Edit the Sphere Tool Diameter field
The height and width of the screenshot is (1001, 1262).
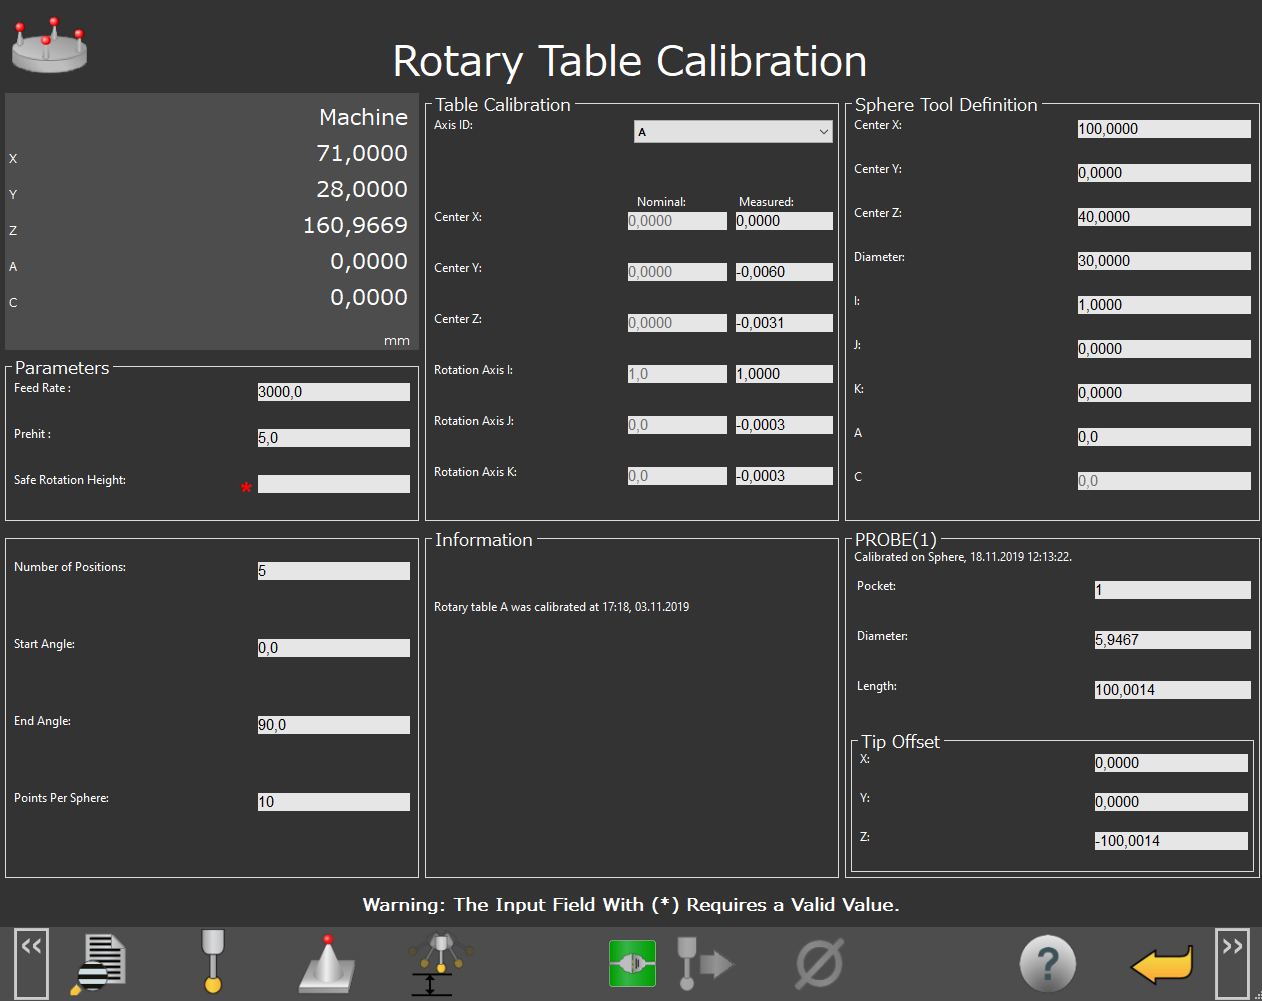pyautogui.click(x=1163, y=261)
